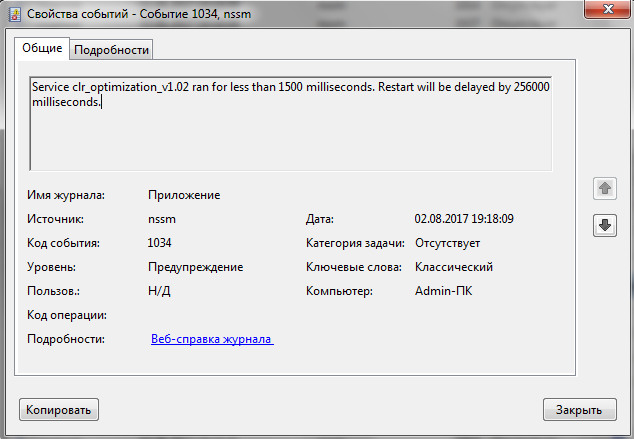Click the Дата label
The width and height of the screenshot is (634, 439).
[320, 219]
